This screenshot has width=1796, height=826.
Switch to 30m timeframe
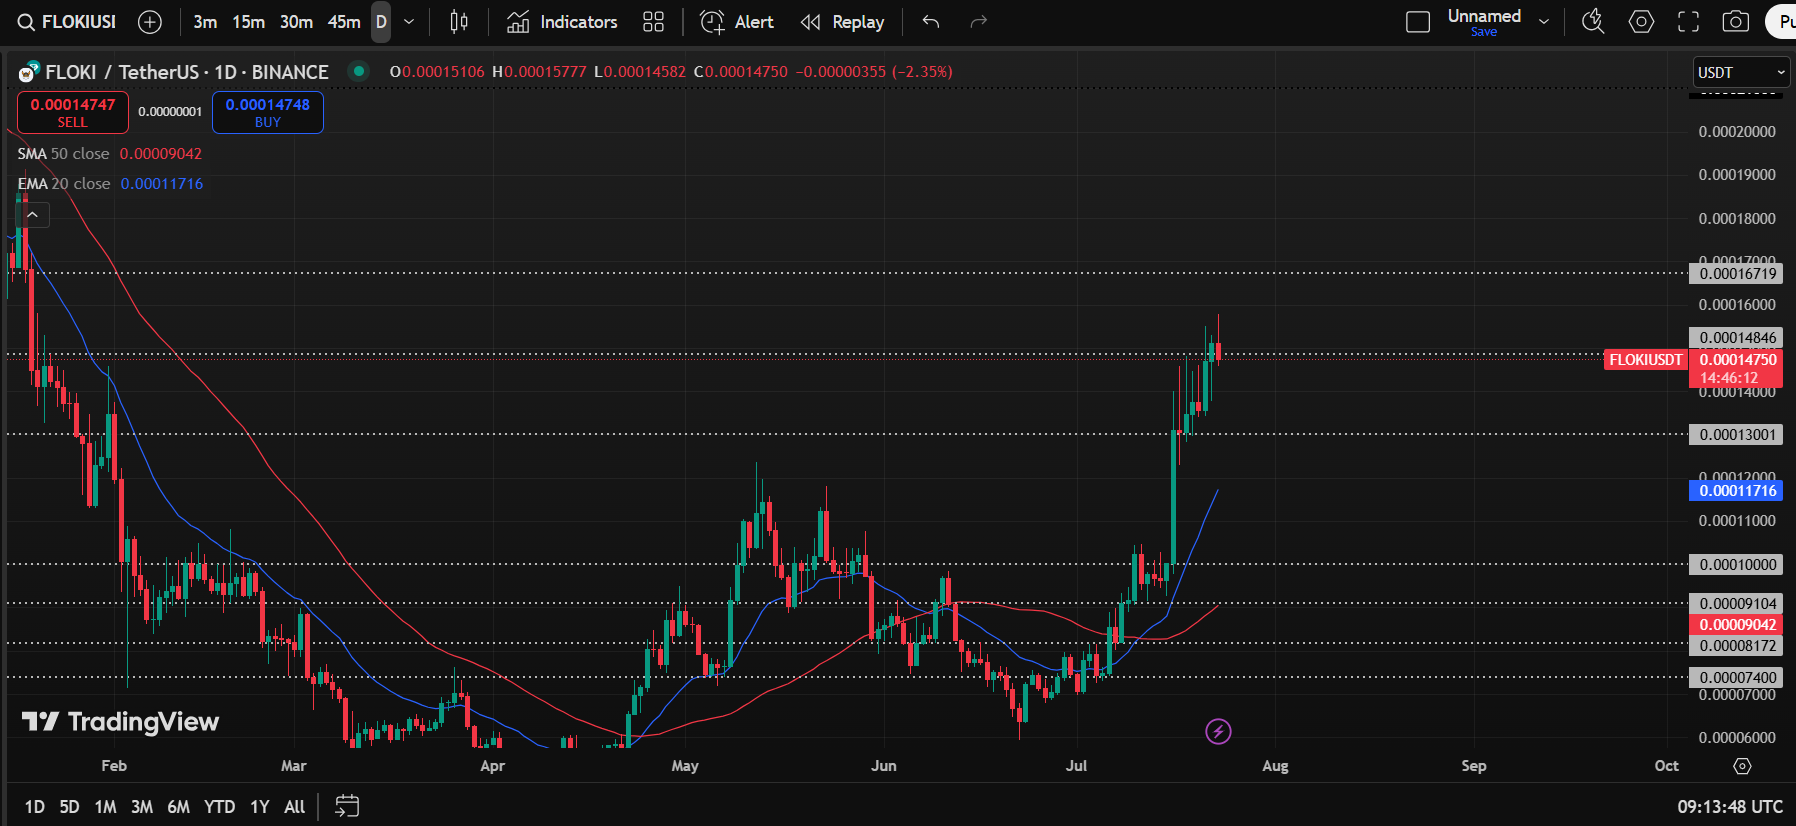point(297,22)
